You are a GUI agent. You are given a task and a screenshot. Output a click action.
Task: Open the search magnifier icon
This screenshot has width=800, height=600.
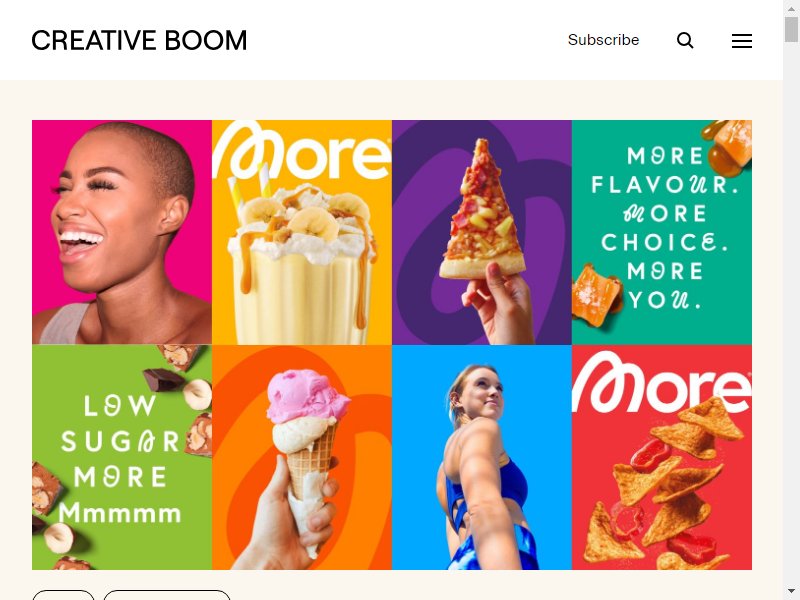click(x=685, y=40)
